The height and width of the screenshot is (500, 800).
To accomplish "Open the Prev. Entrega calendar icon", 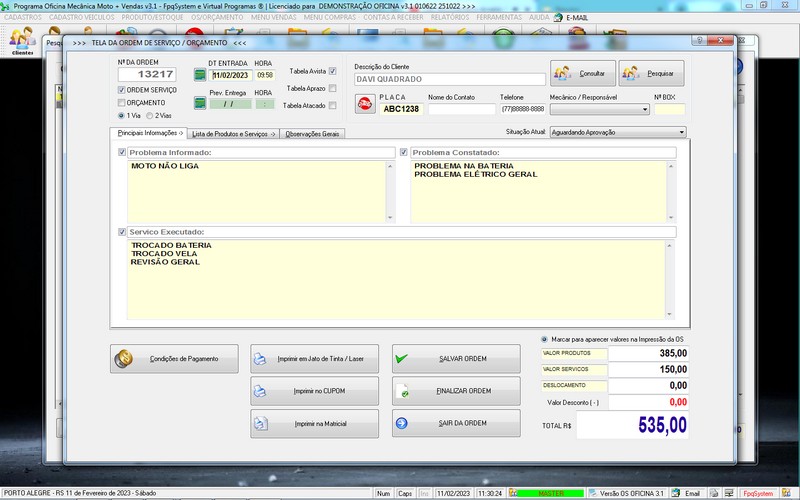I will point(200,103).
